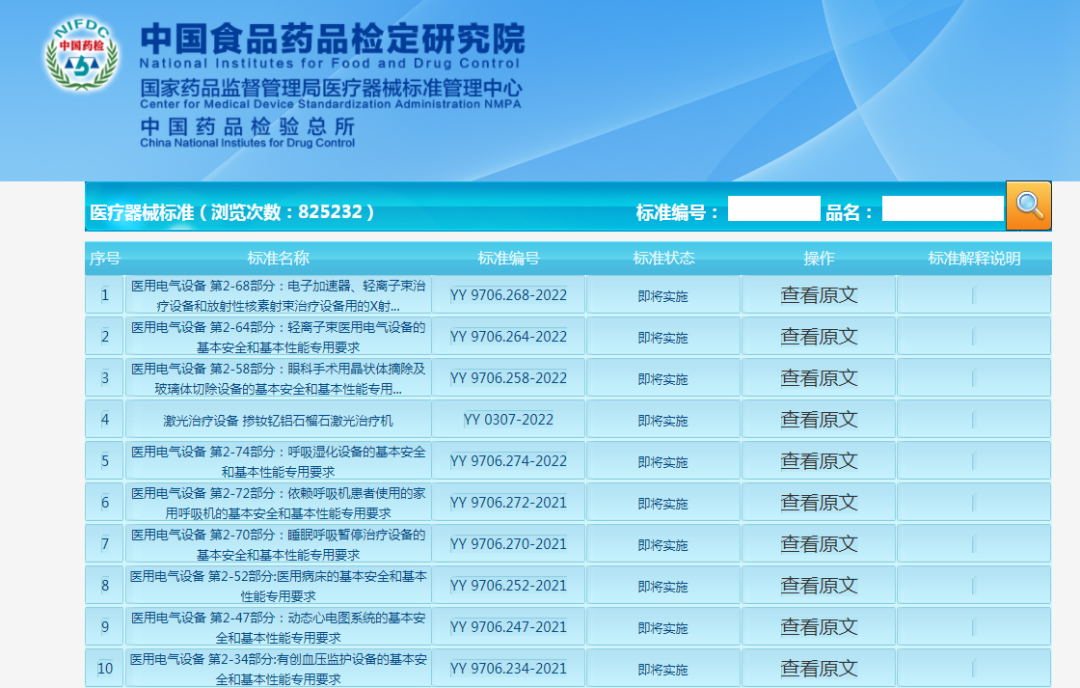View original text for YY 9706.234-2021
This screenshot has height=688, width=1080.
(819, 667)
